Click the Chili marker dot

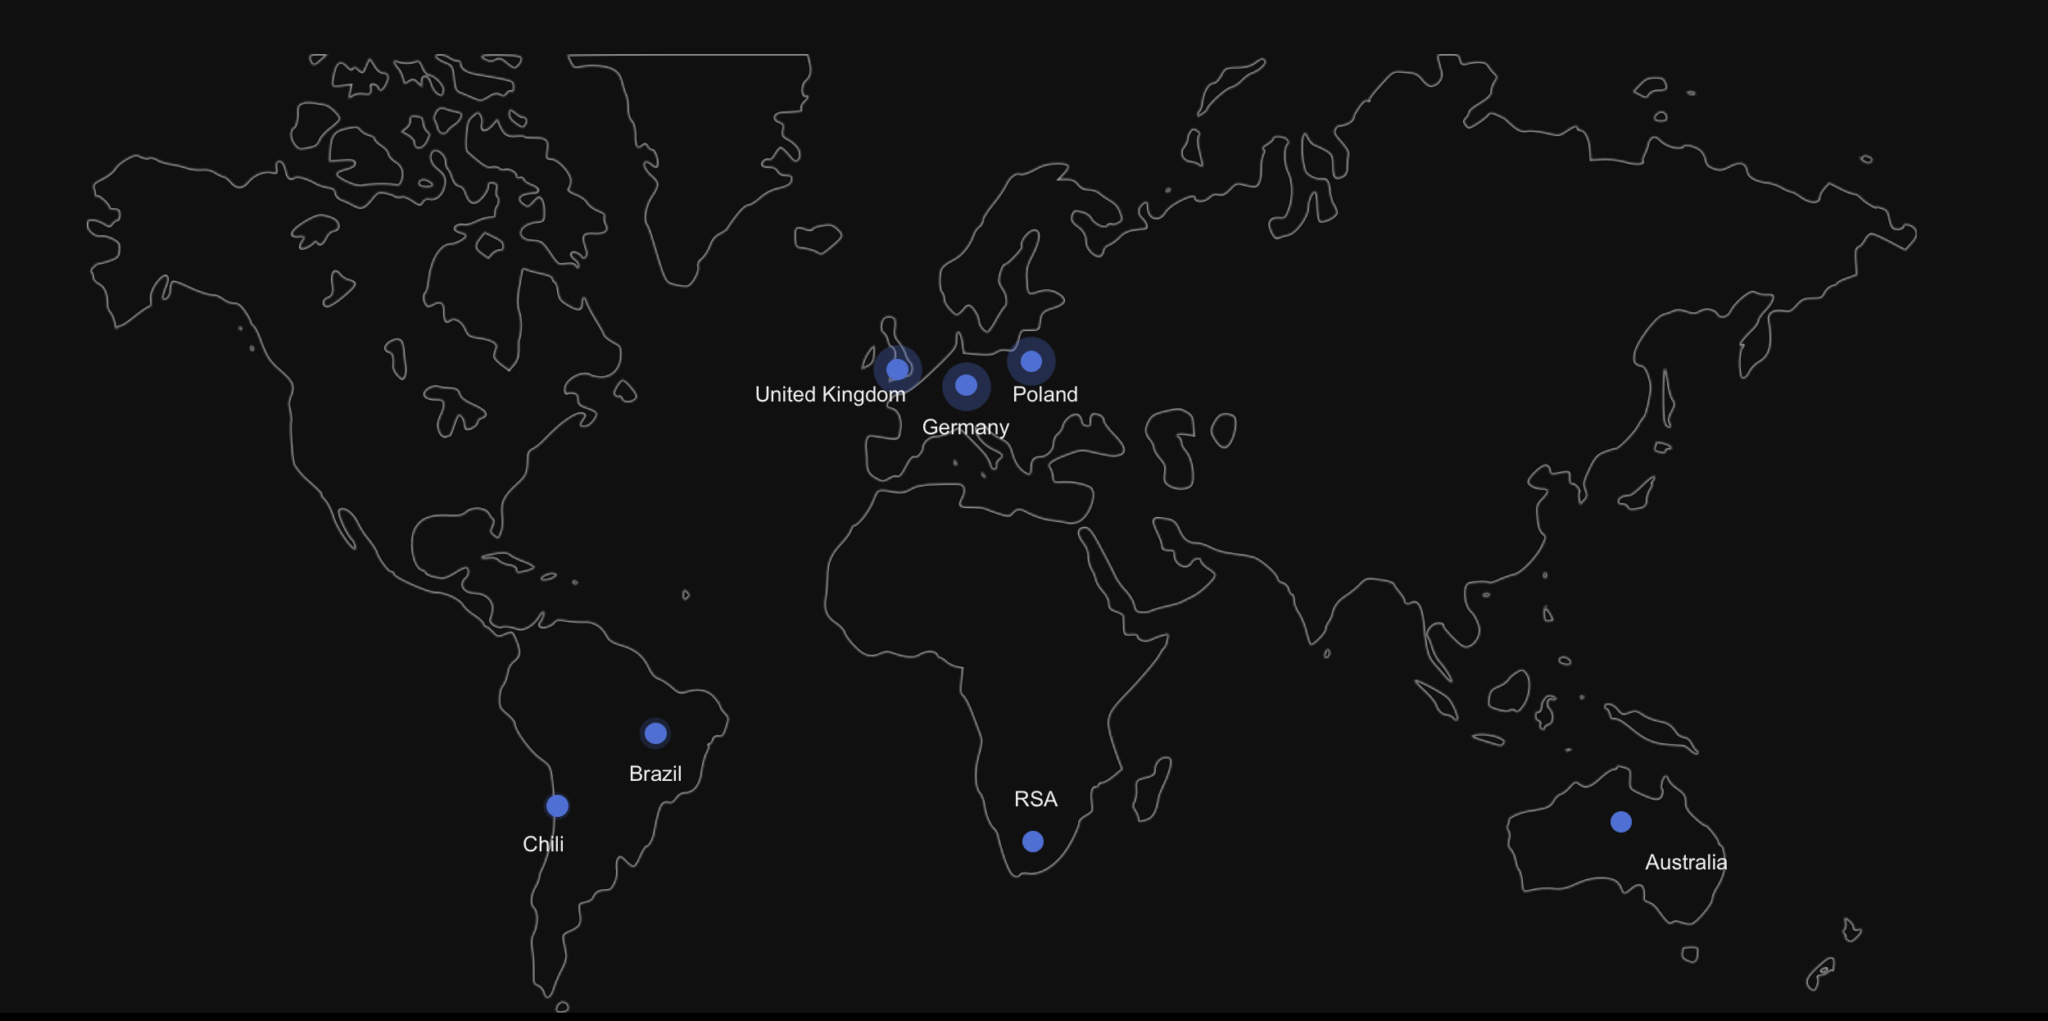[557, 806]
